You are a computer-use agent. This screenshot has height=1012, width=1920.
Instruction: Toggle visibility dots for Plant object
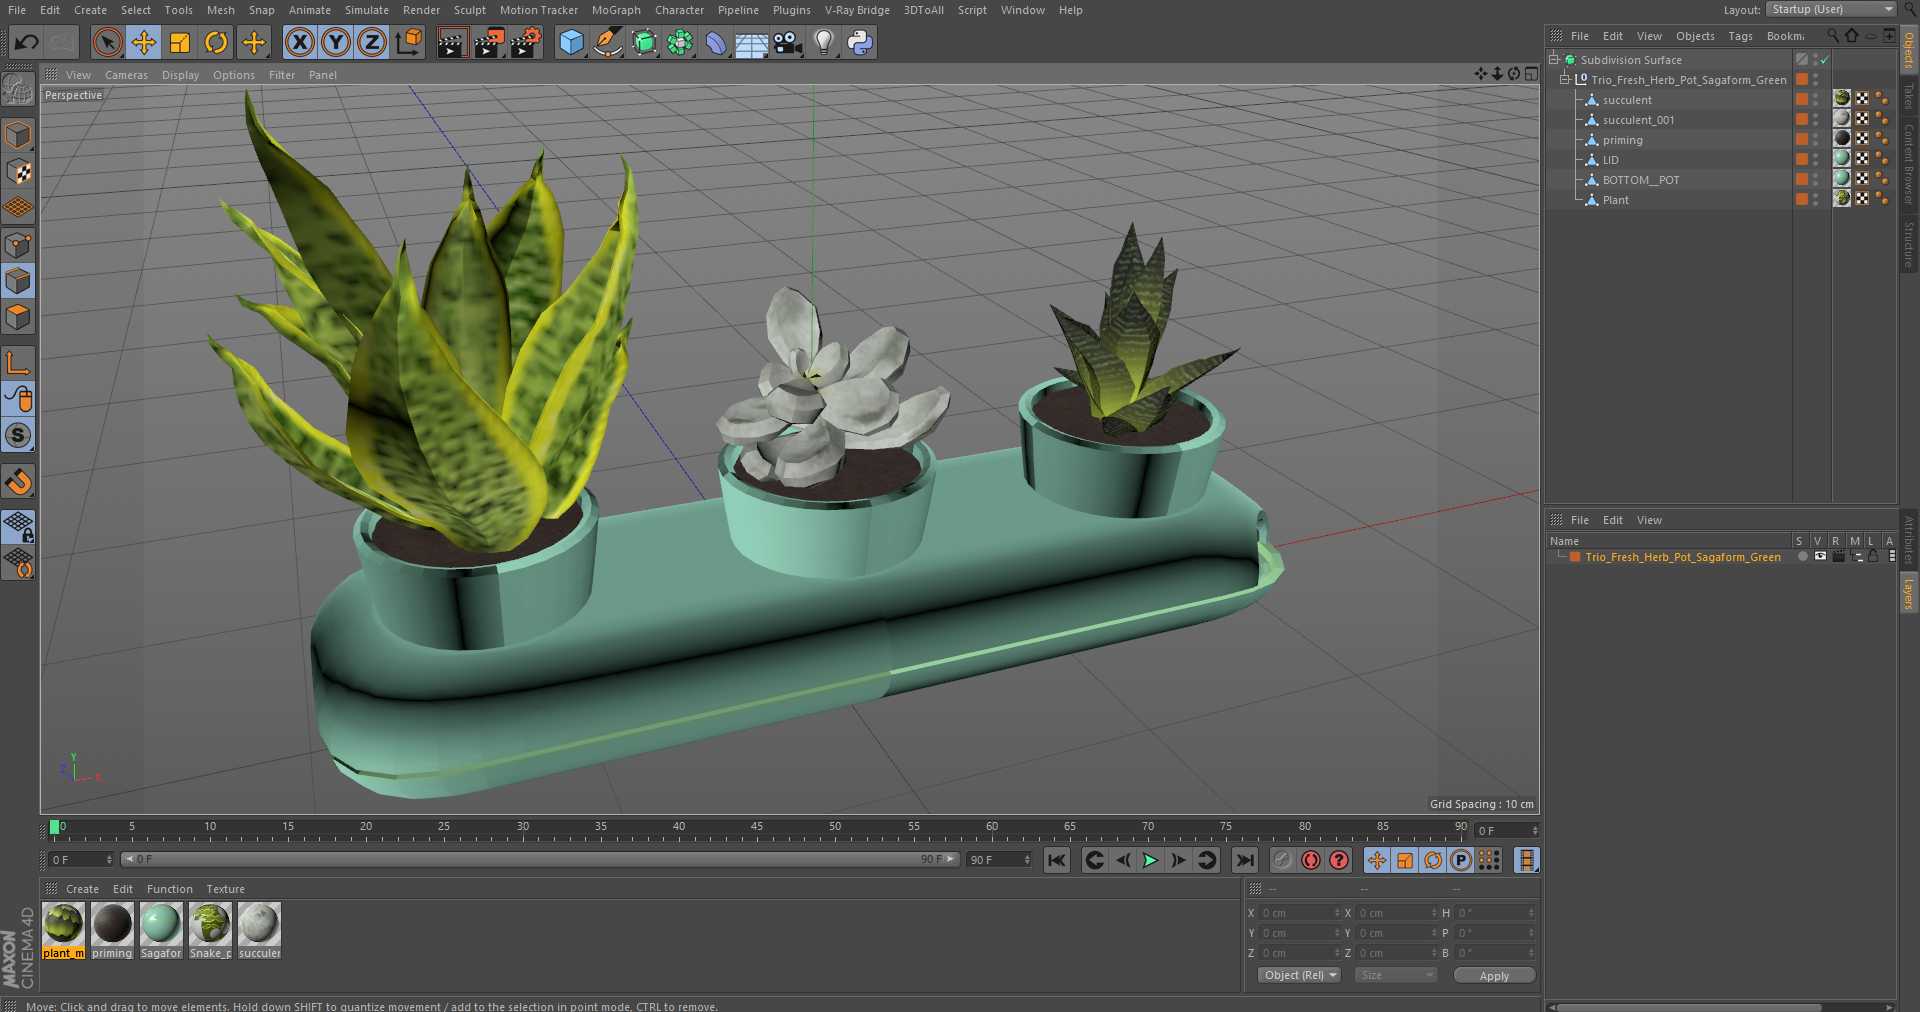[1816, 200]
